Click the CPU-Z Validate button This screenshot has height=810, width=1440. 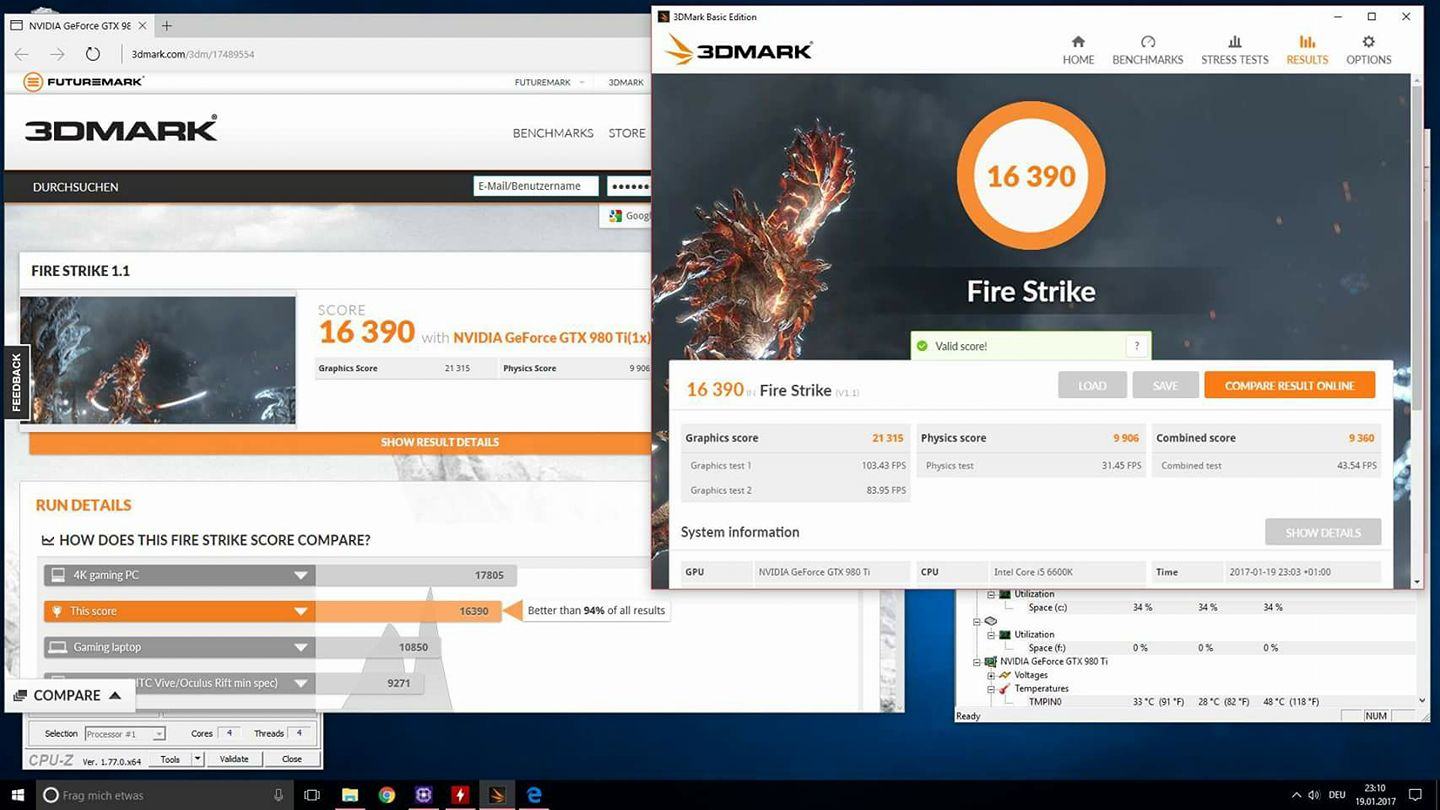point(234,759)
